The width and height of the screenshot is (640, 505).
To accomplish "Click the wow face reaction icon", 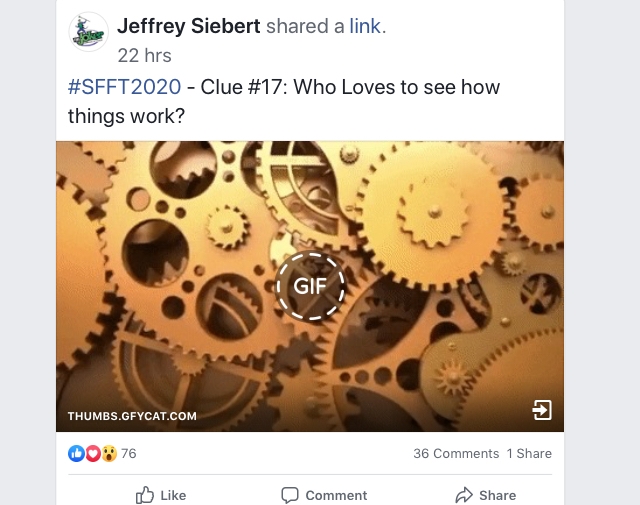I will (x=109, y=454).
